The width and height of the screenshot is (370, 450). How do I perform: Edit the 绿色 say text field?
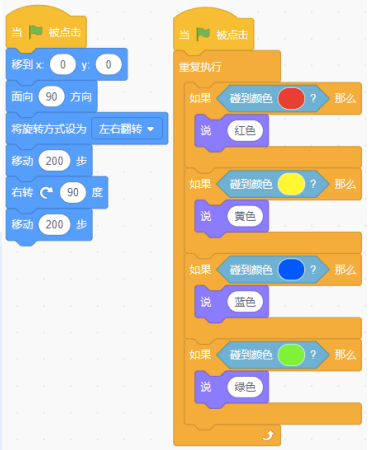(x=245, y=387)
